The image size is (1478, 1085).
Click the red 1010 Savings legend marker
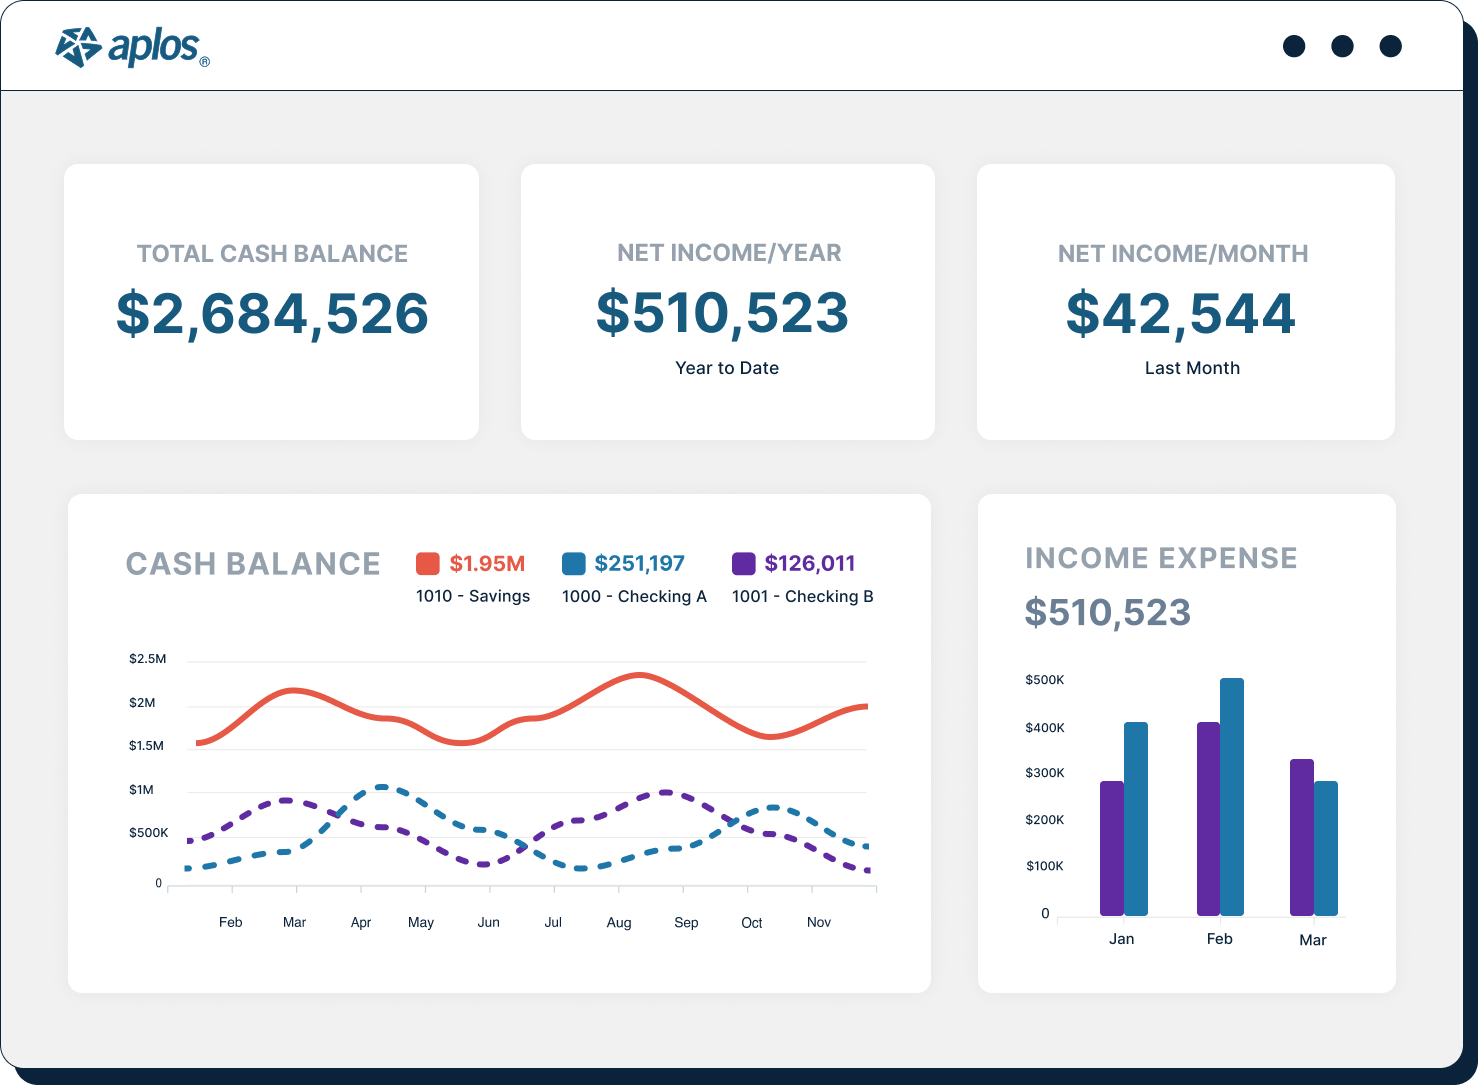427,562
